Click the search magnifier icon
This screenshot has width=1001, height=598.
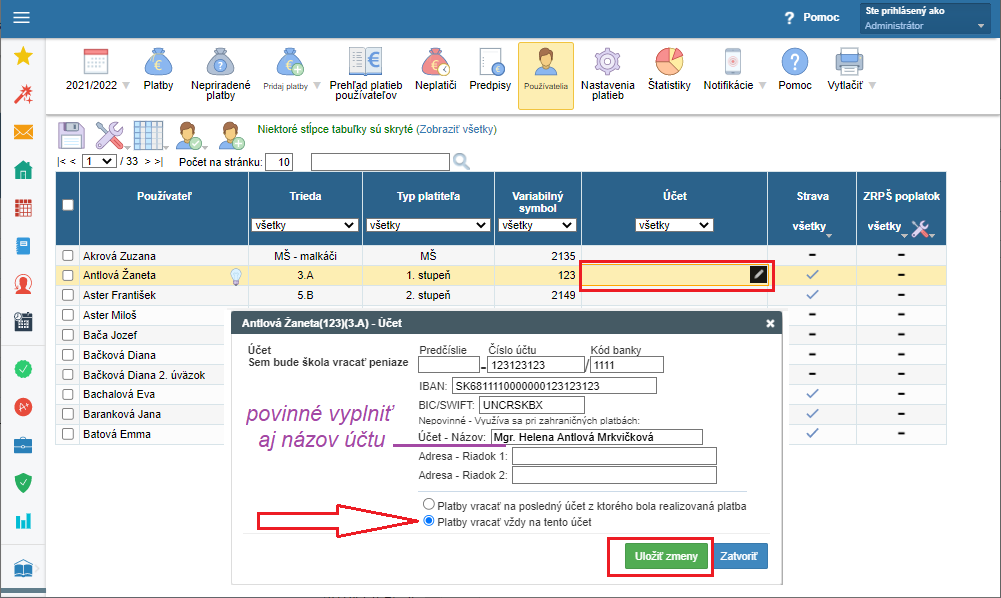tap(461, 161)
